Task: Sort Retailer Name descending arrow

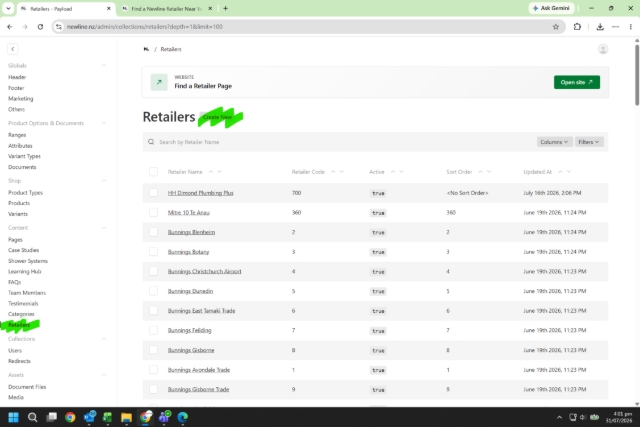Action: point(220,172)
